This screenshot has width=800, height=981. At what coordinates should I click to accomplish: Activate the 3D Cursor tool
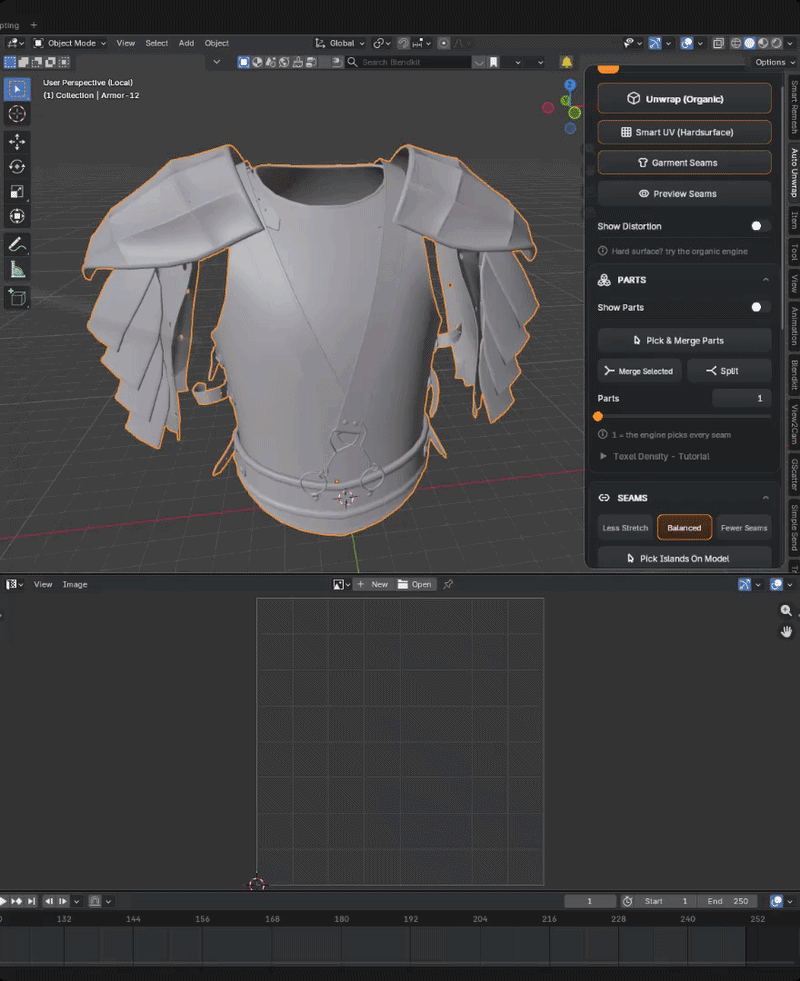coord(17,114)
